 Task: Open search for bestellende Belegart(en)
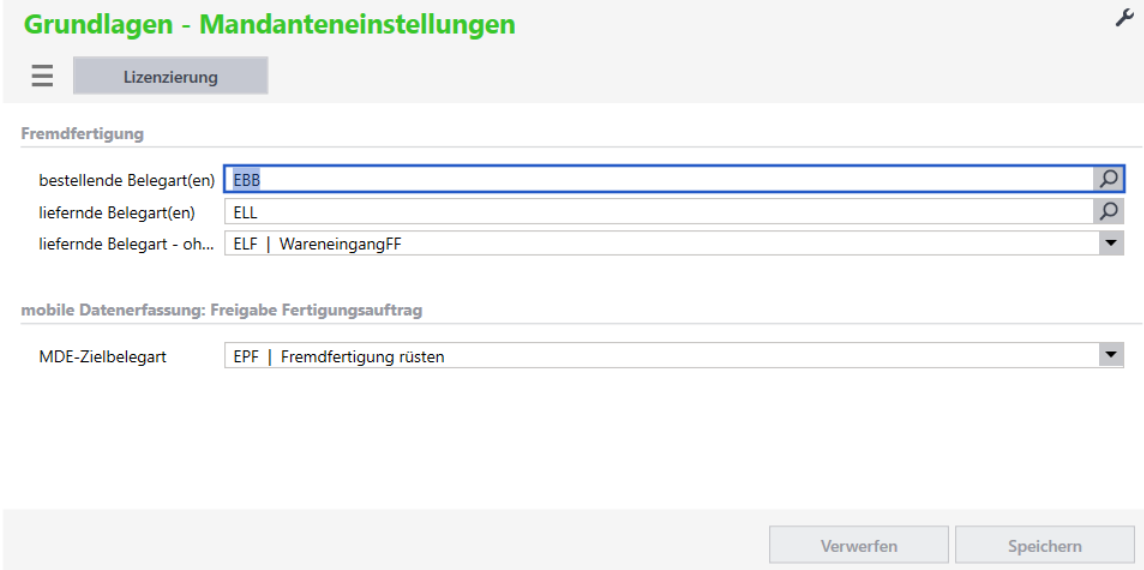point(1109,179)
